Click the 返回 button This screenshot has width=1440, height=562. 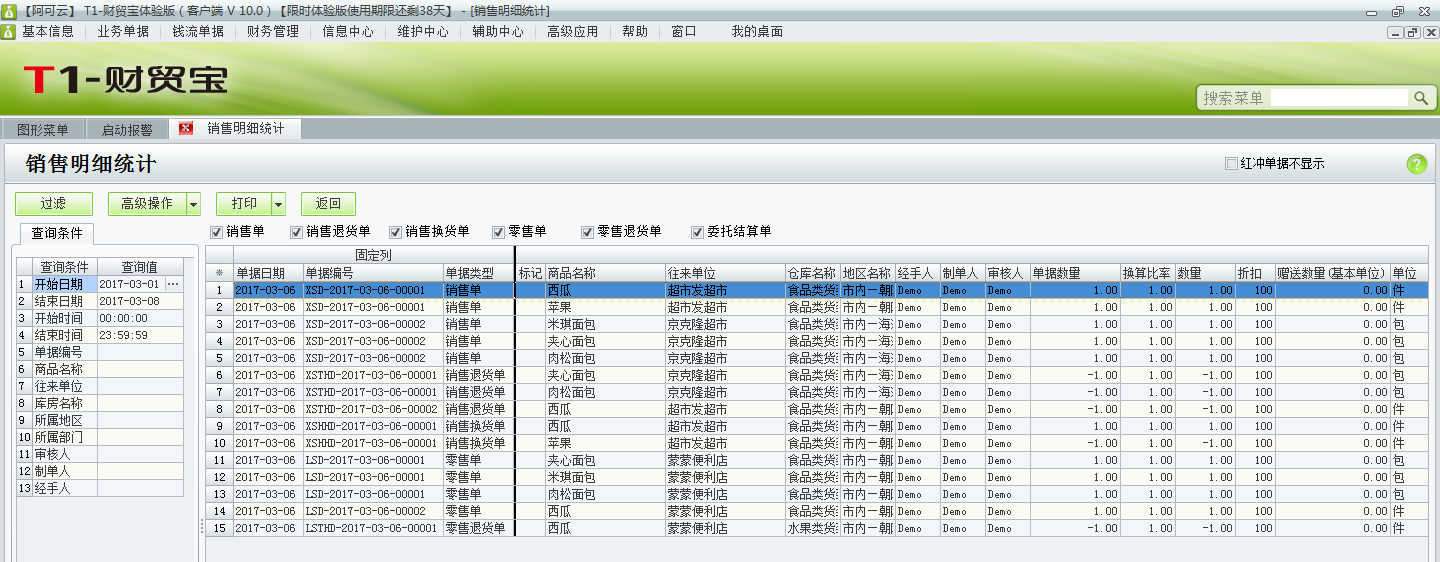[x=328, y=204]
